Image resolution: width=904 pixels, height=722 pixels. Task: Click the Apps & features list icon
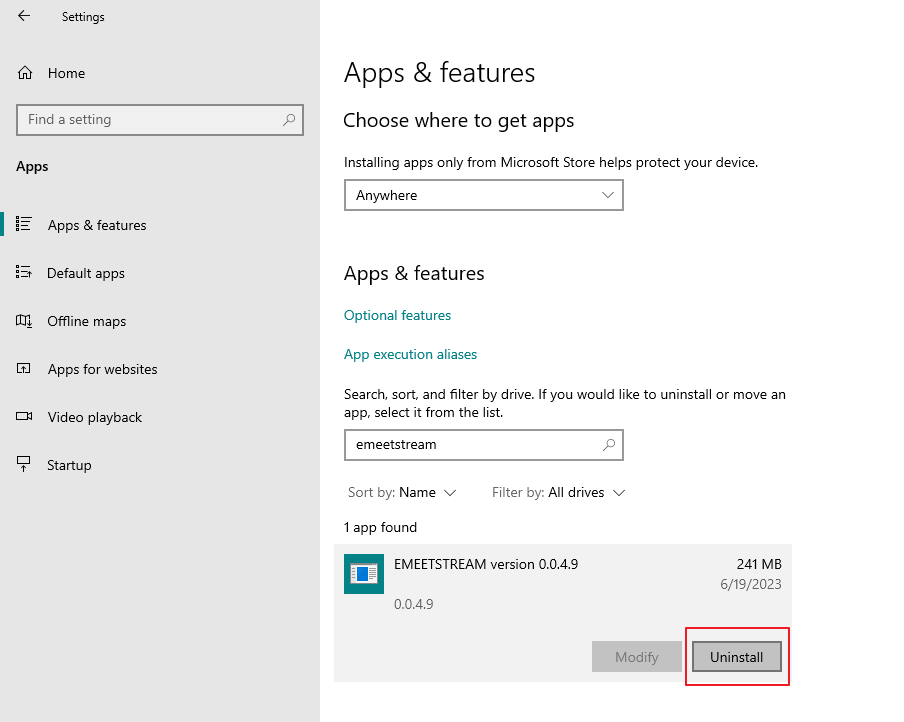pyautogui.click(x=25, y=224)
